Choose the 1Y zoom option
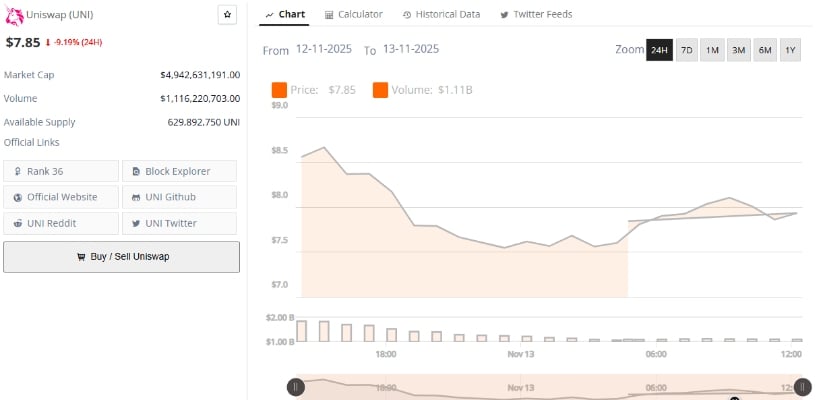 coord(790,50)
